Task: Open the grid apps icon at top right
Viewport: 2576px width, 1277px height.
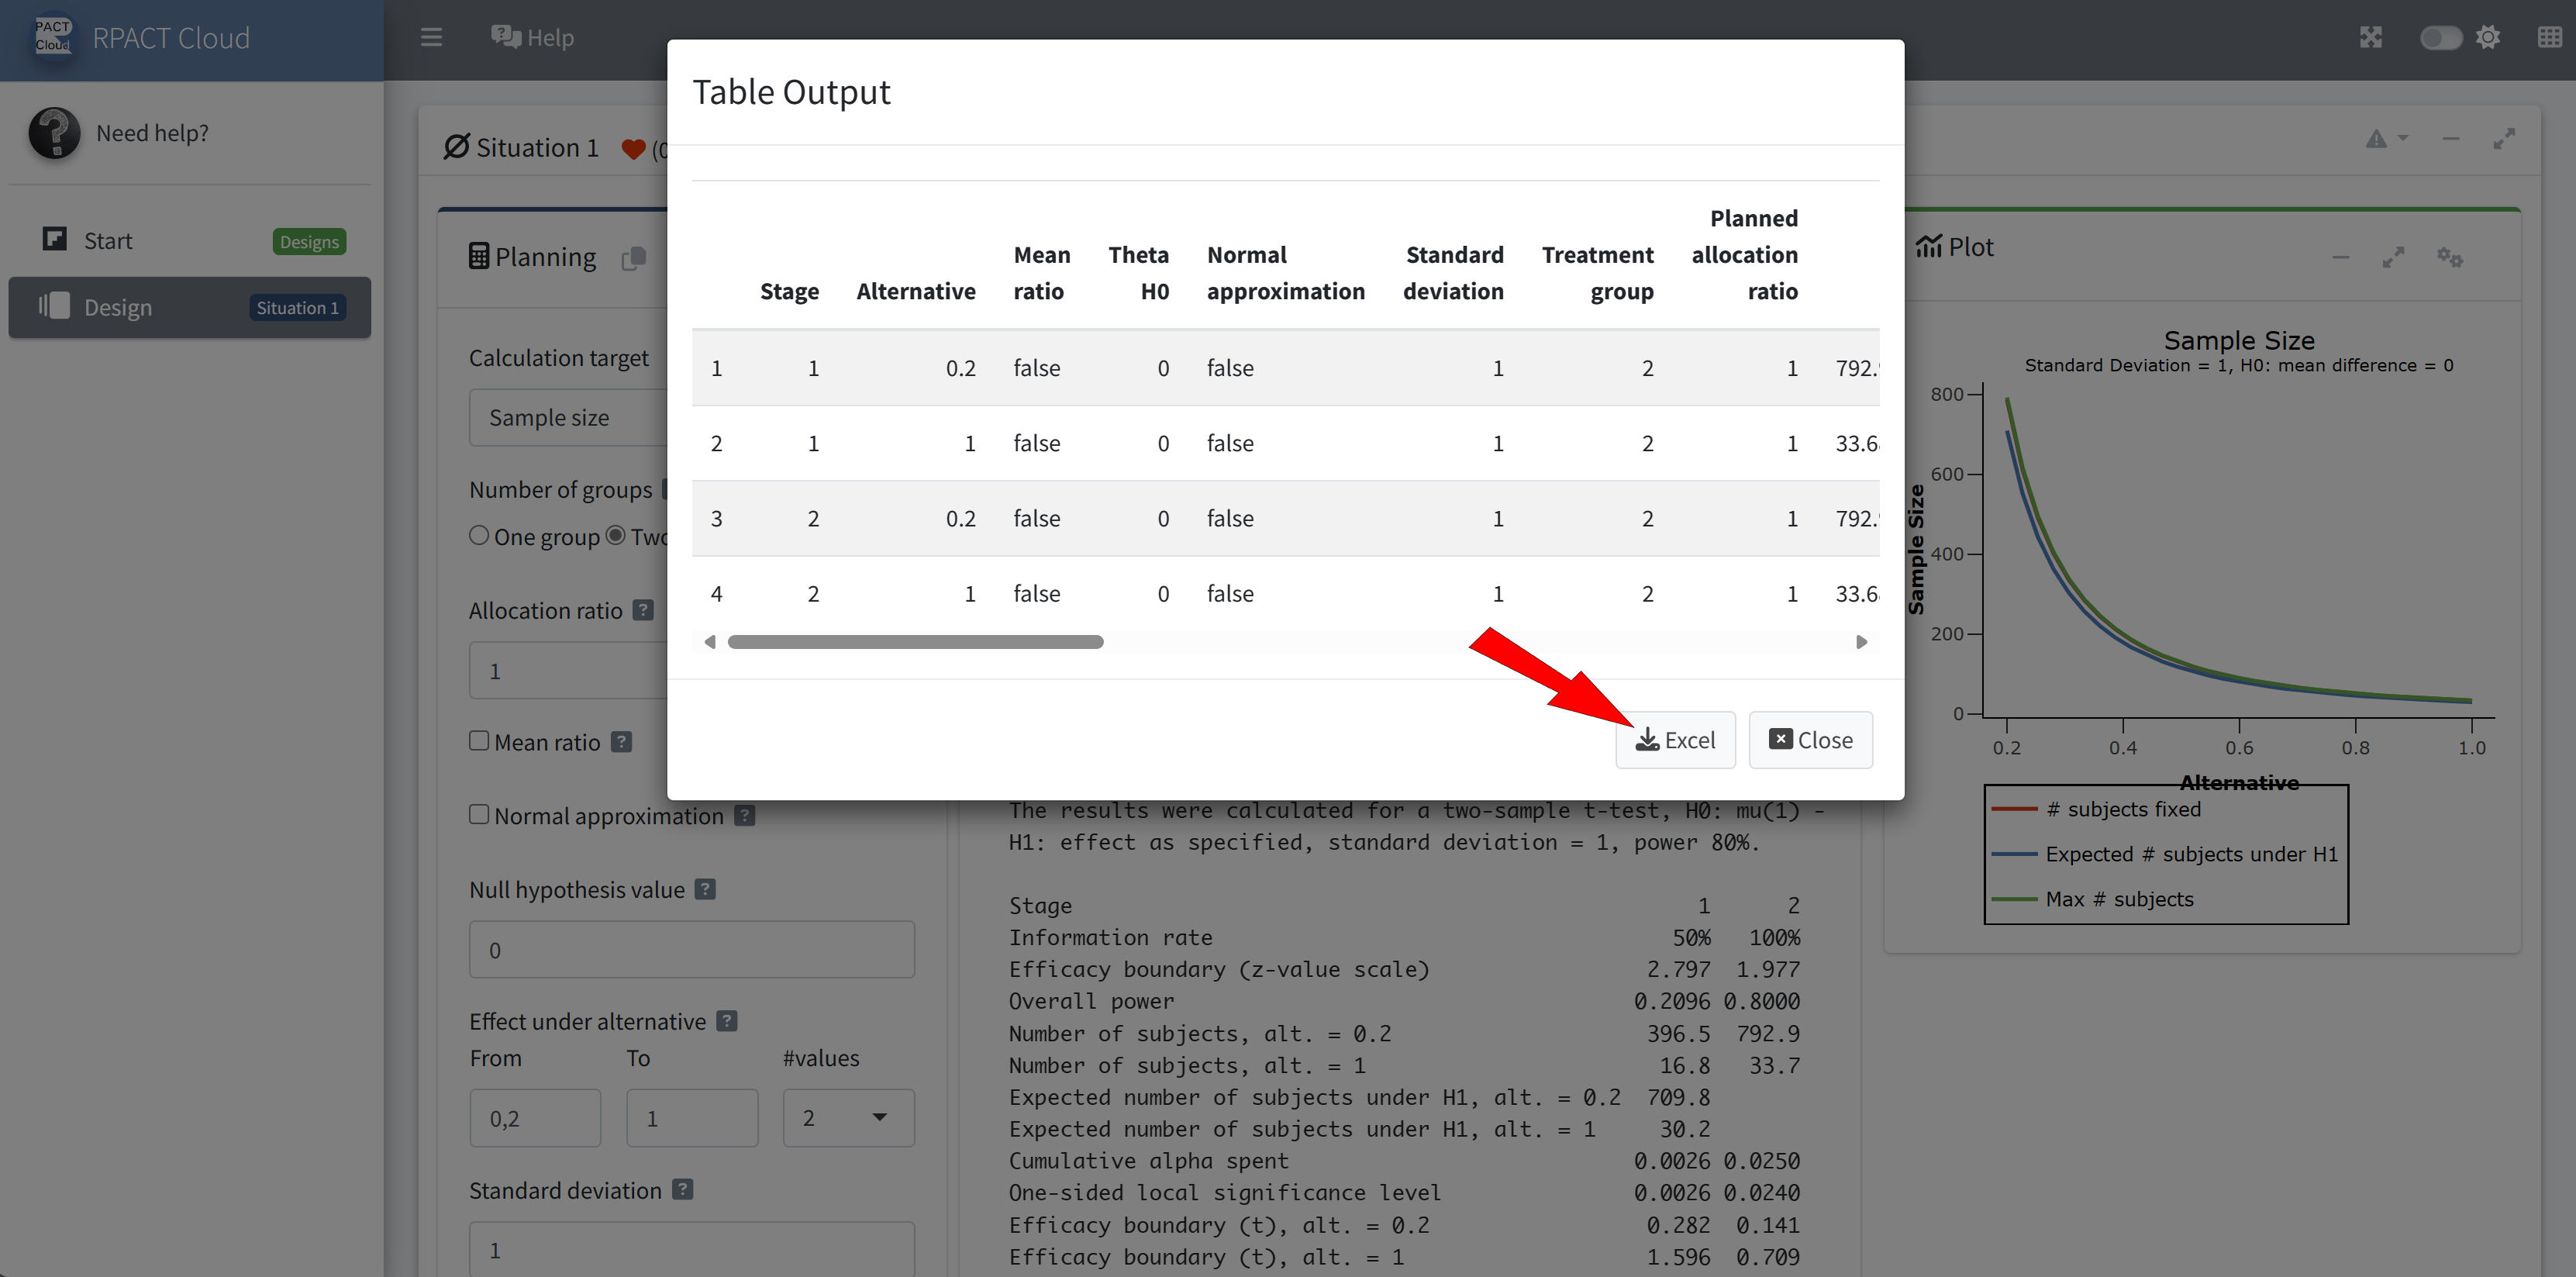Action: tap(2549, 38)
